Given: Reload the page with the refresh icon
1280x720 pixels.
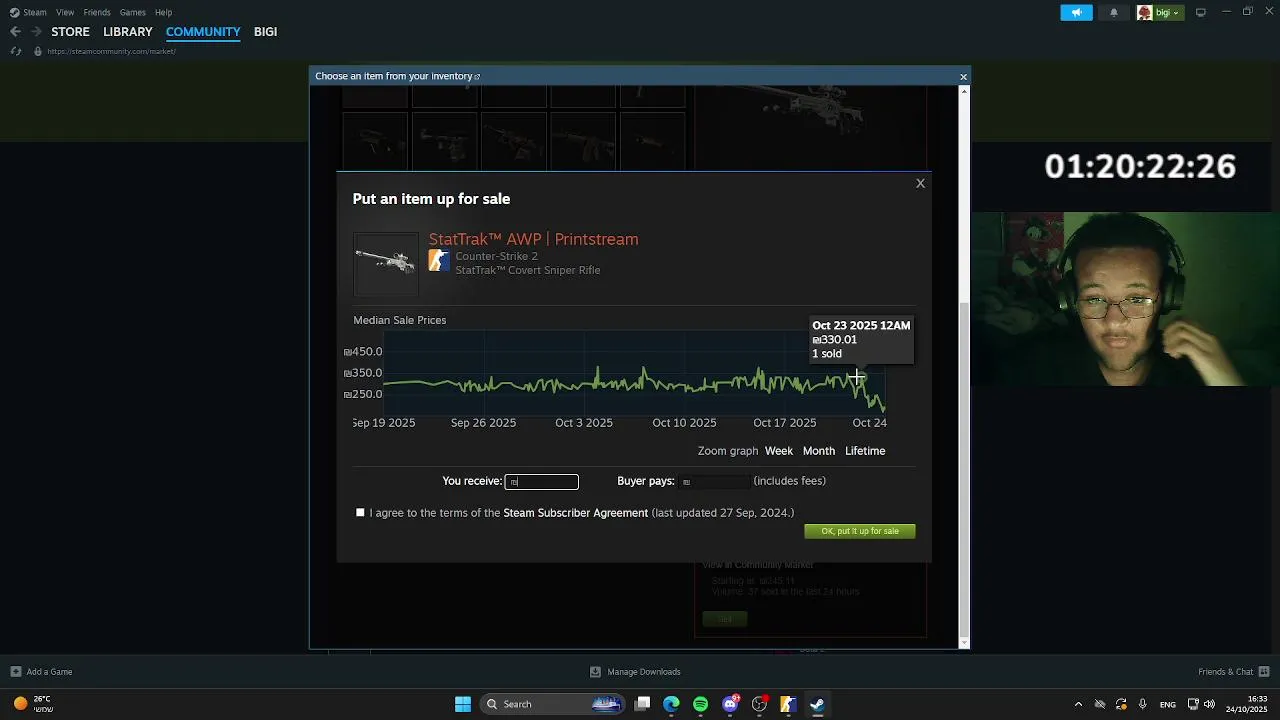Looking at the screenshot, I should (x=15, y=51).
